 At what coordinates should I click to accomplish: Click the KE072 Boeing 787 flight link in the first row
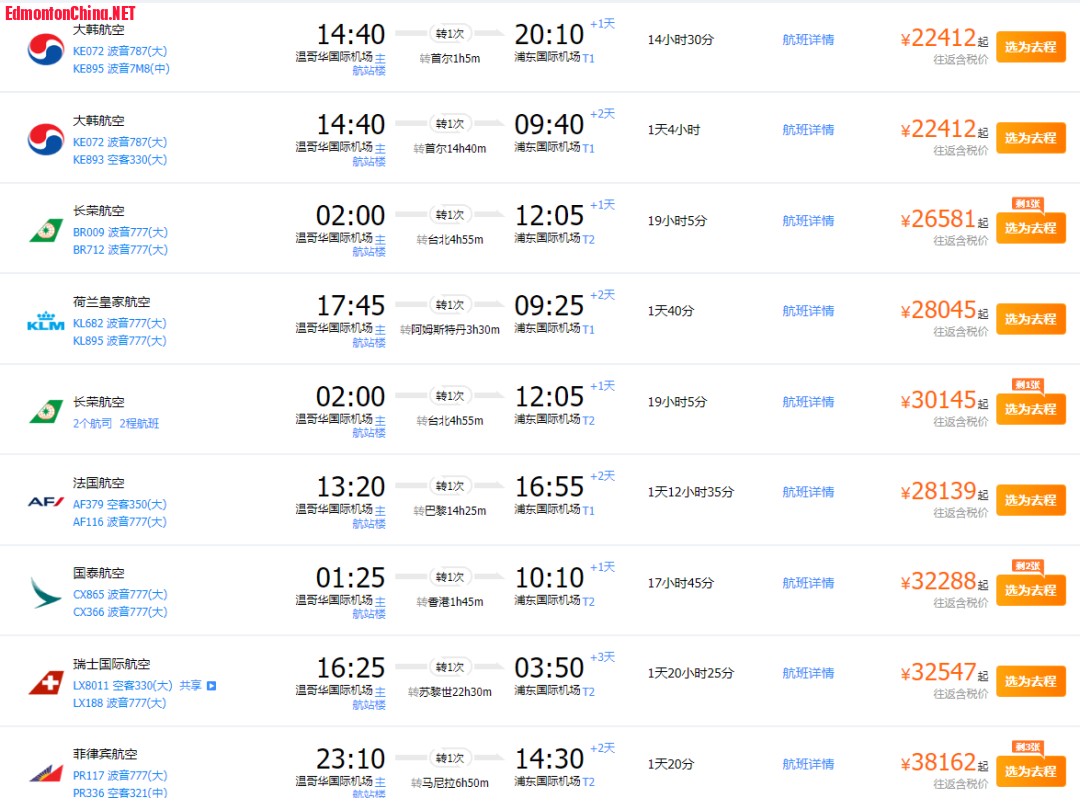tap(120, 51)
